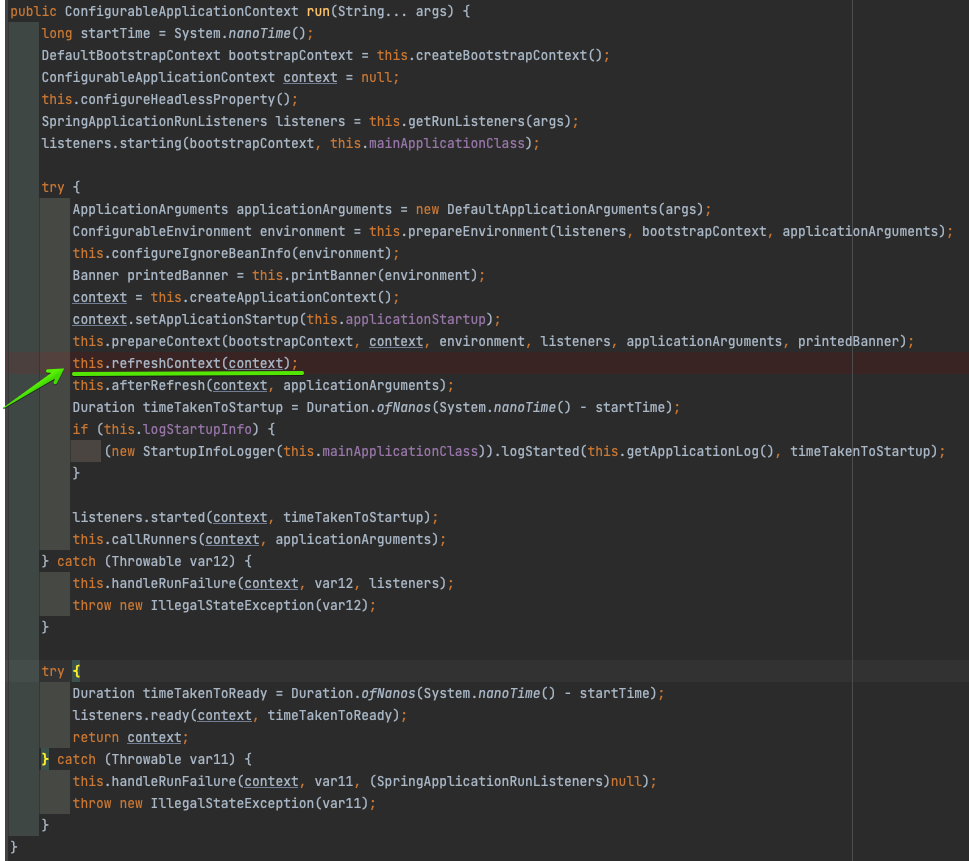This screenshot has width=969, height=861.
Task: Click createBootstrapContext method call
Action: [501, 55]
